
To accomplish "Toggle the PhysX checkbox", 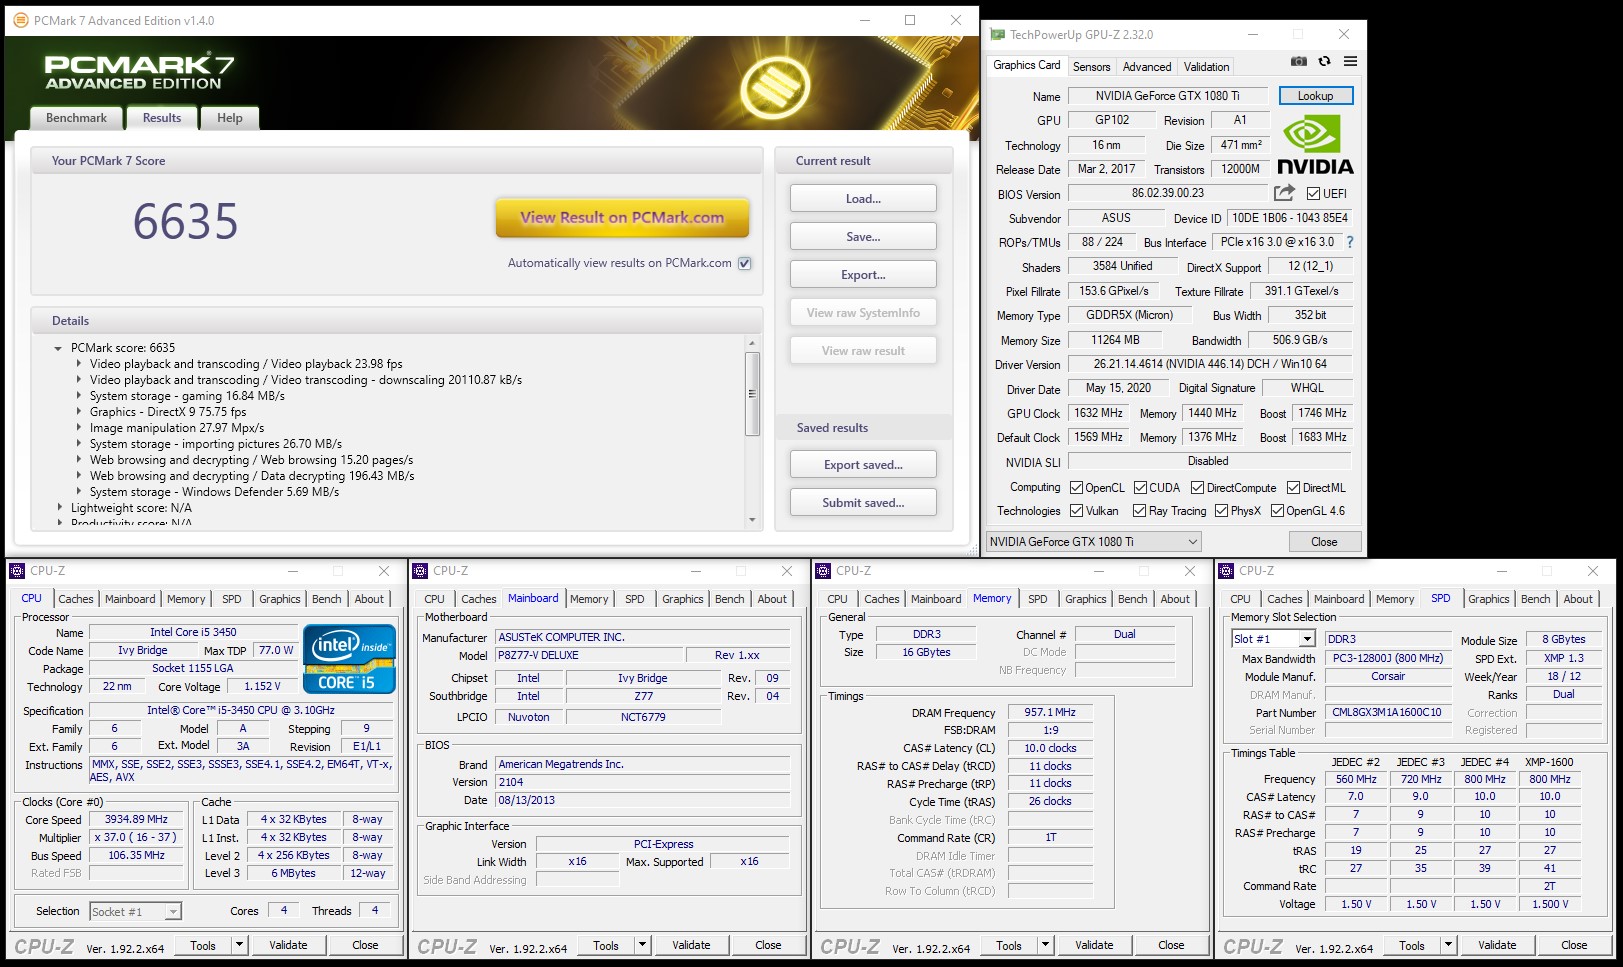I will (x=1221, y=511).
